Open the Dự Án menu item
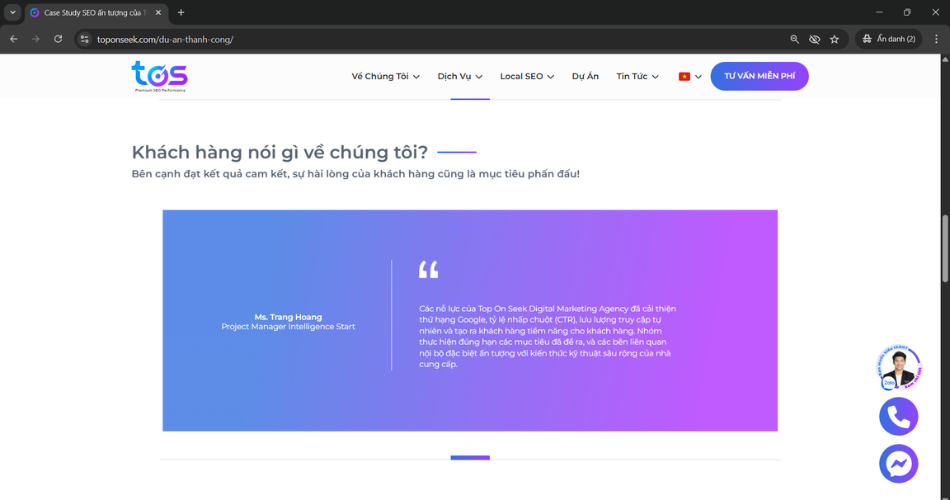The width and height of the screenshot is (950, 500). click(585, 76)
